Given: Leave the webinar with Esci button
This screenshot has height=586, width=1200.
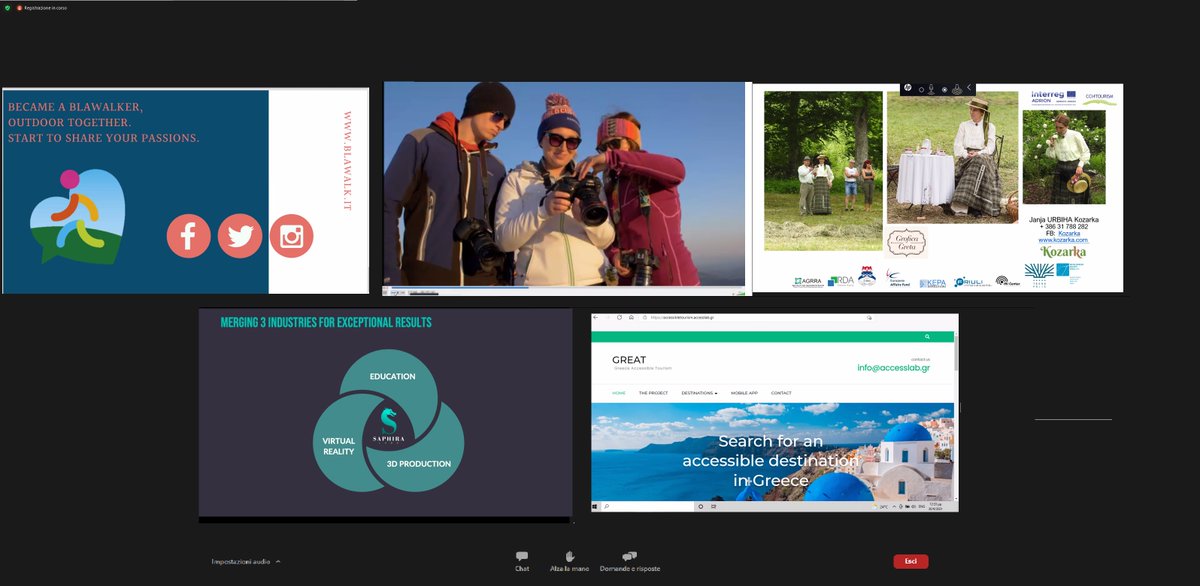Looking at the screenshot, I should click(910, 561).
